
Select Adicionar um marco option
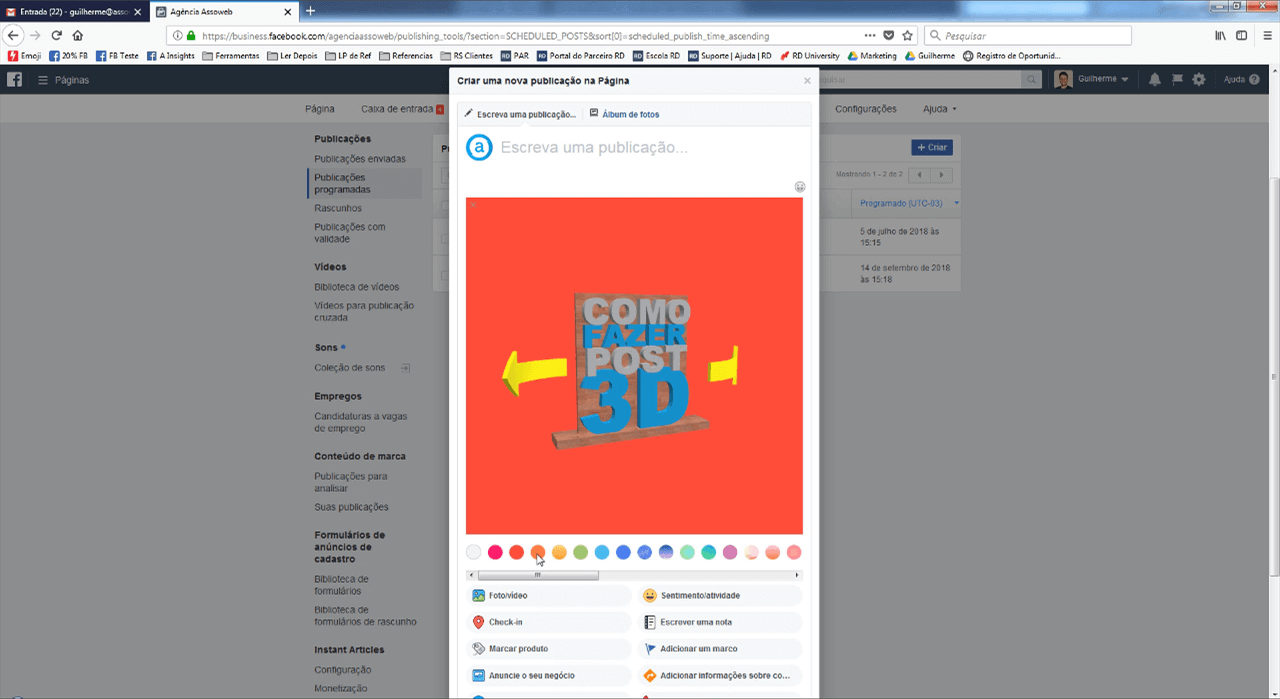pos(698,649)
